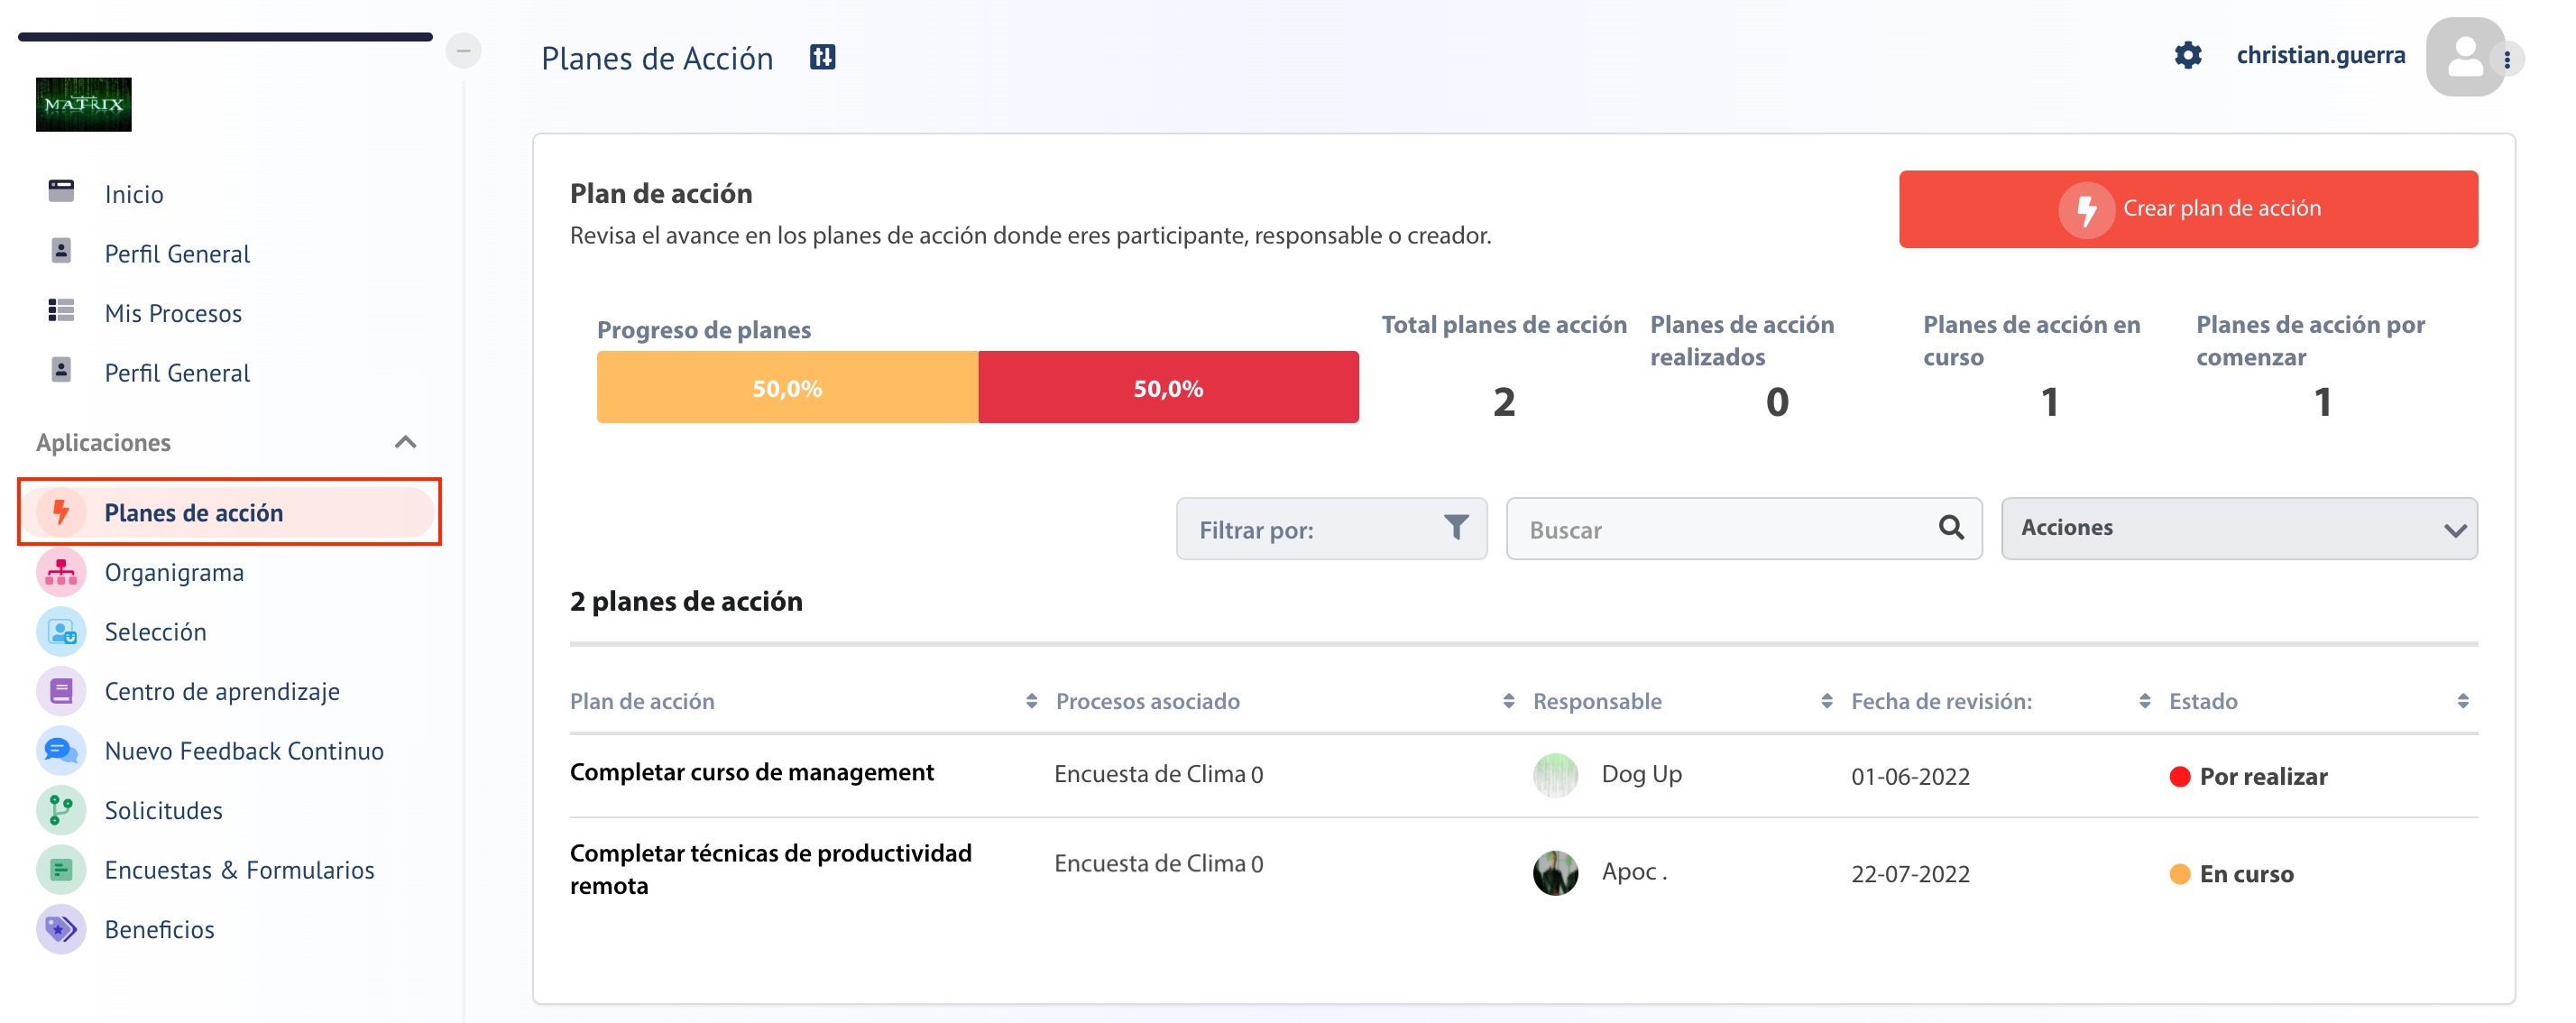Click the christian.guerra username
Image resolution: width=2576 pixels, height=1023 pixels.
coord(2320,55)
